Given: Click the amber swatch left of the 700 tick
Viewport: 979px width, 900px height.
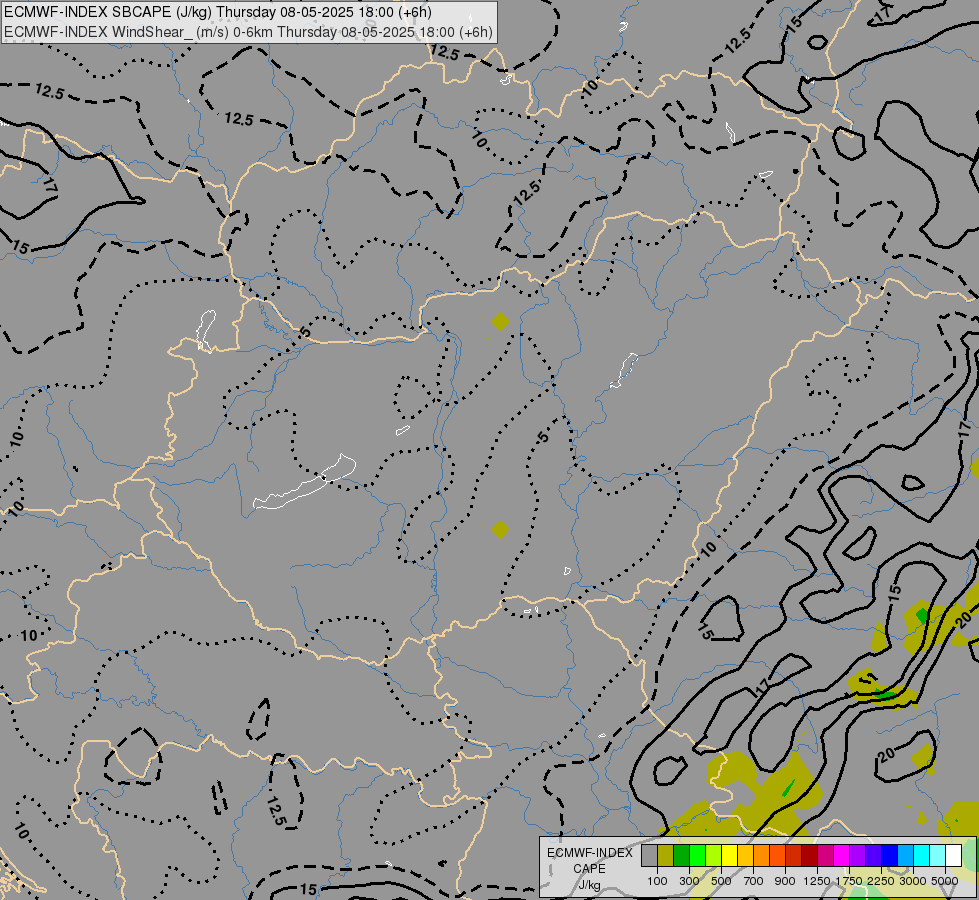Looking at the screenshot, I should [x=745, y=856].
